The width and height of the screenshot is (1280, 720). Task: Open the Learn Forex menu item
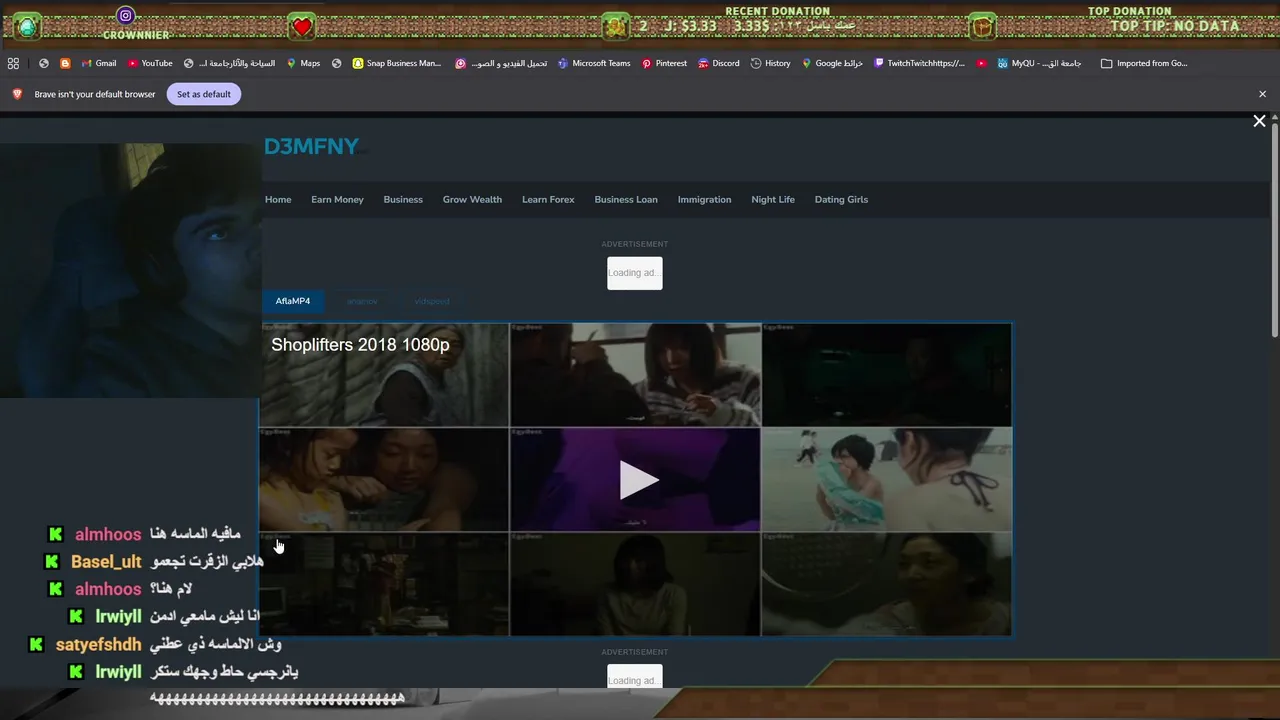pyautogui.click(x=548, y=199)
